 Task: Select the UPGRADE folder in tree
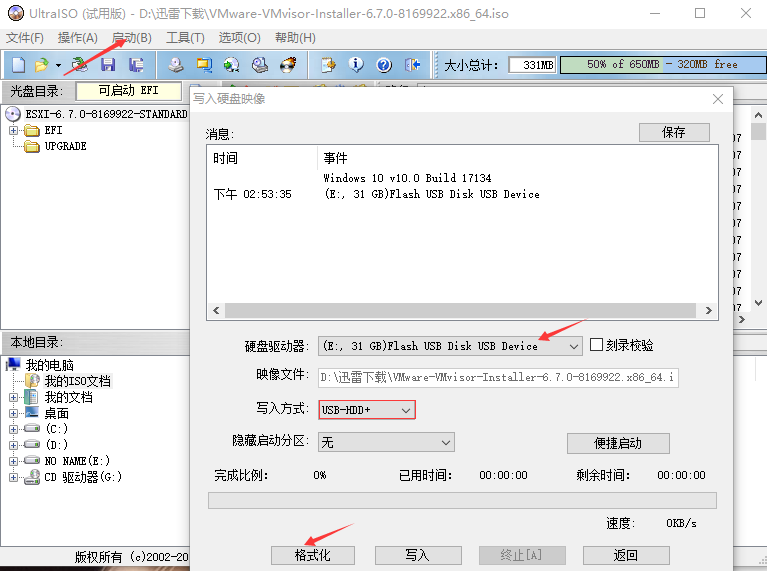point(65,146)
